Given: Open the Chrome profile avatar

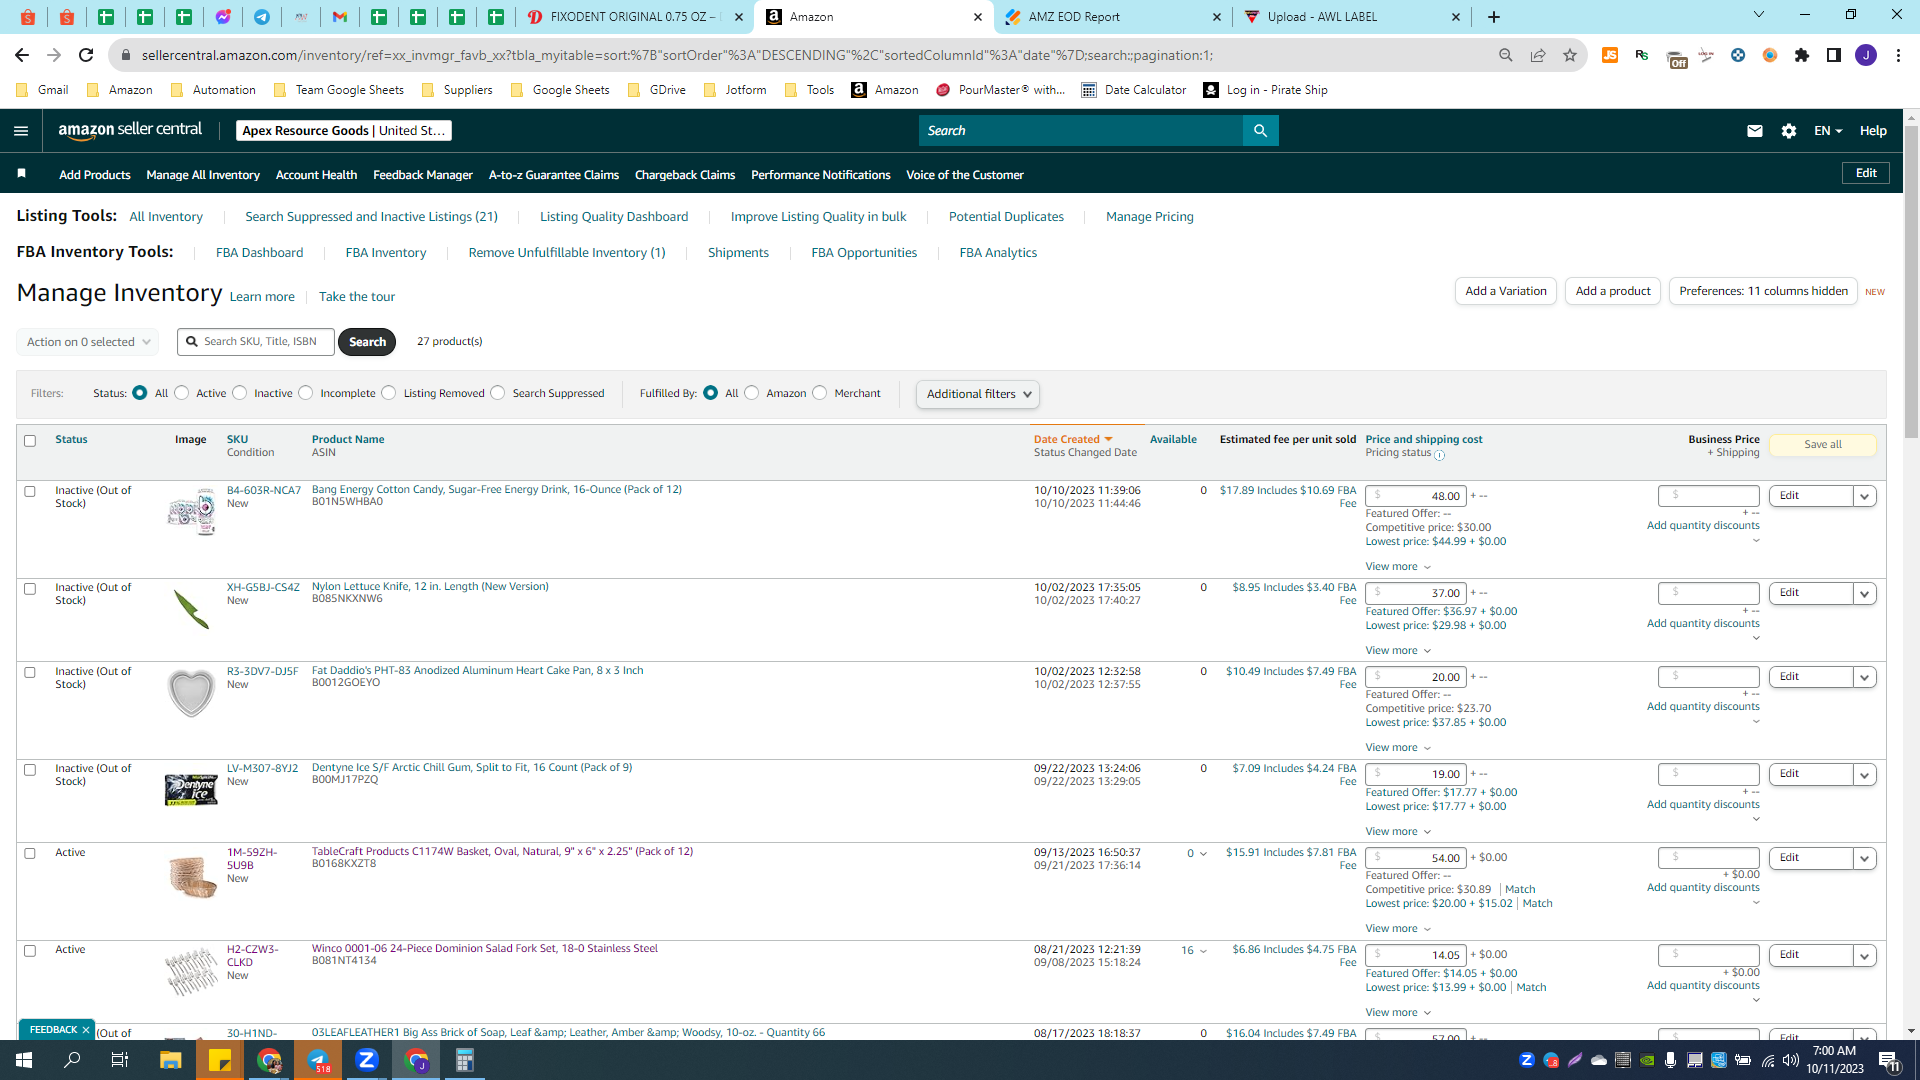Looking at the screenshot, I should coord(1866,55).
